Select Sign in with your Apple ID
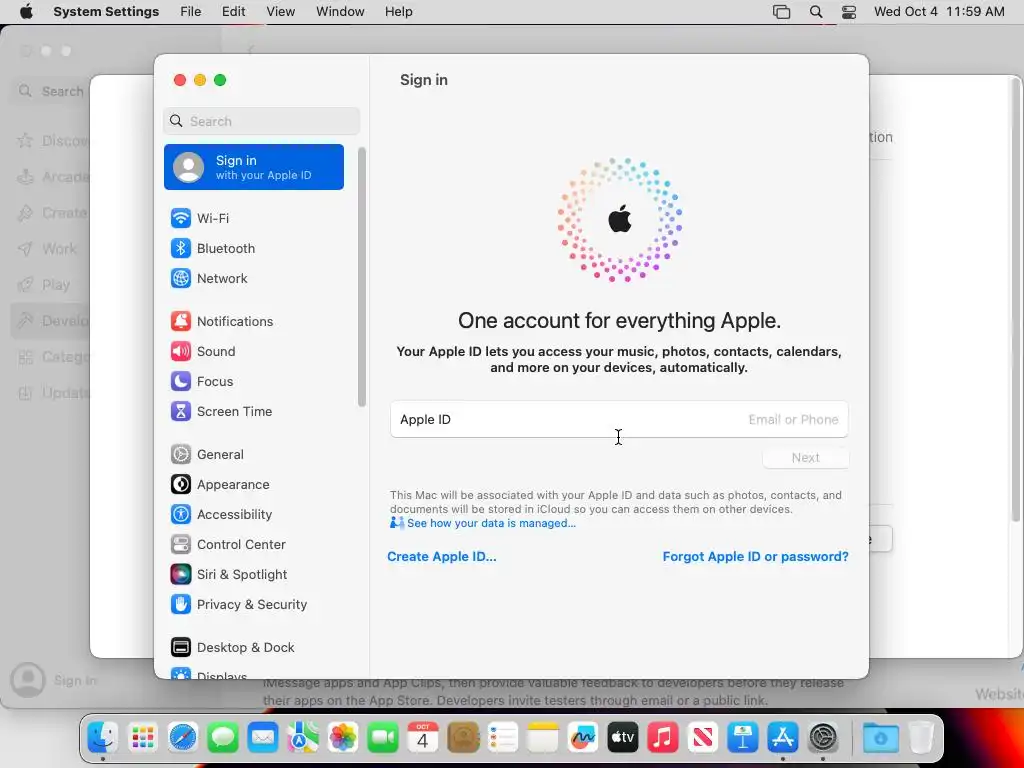Image resolution: width=1024 pixels, height=768 pixels. pyautogui.click(x=253, y=167)
